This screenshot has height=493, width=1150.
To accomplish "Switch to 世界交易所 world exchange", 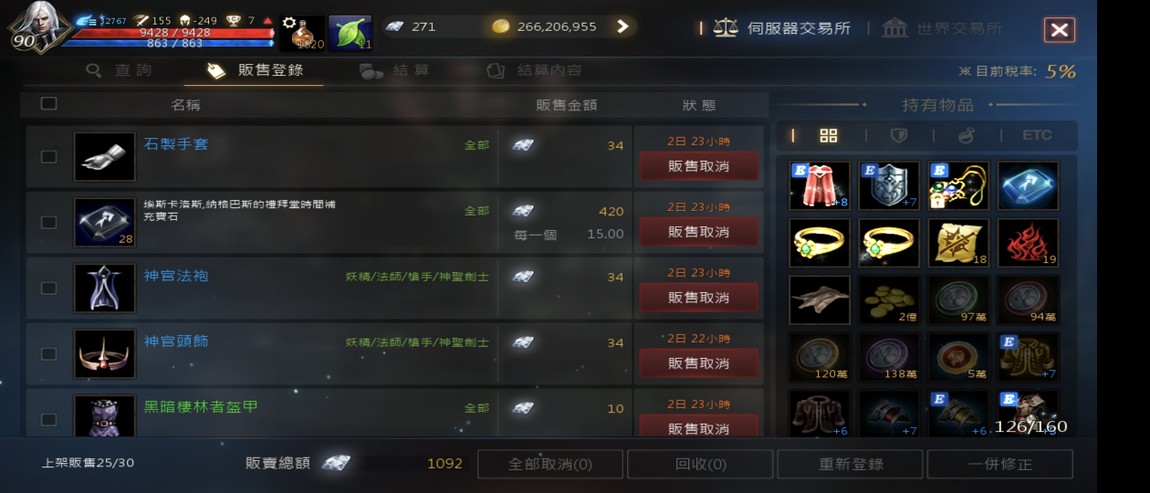I will tap(942, 29).
